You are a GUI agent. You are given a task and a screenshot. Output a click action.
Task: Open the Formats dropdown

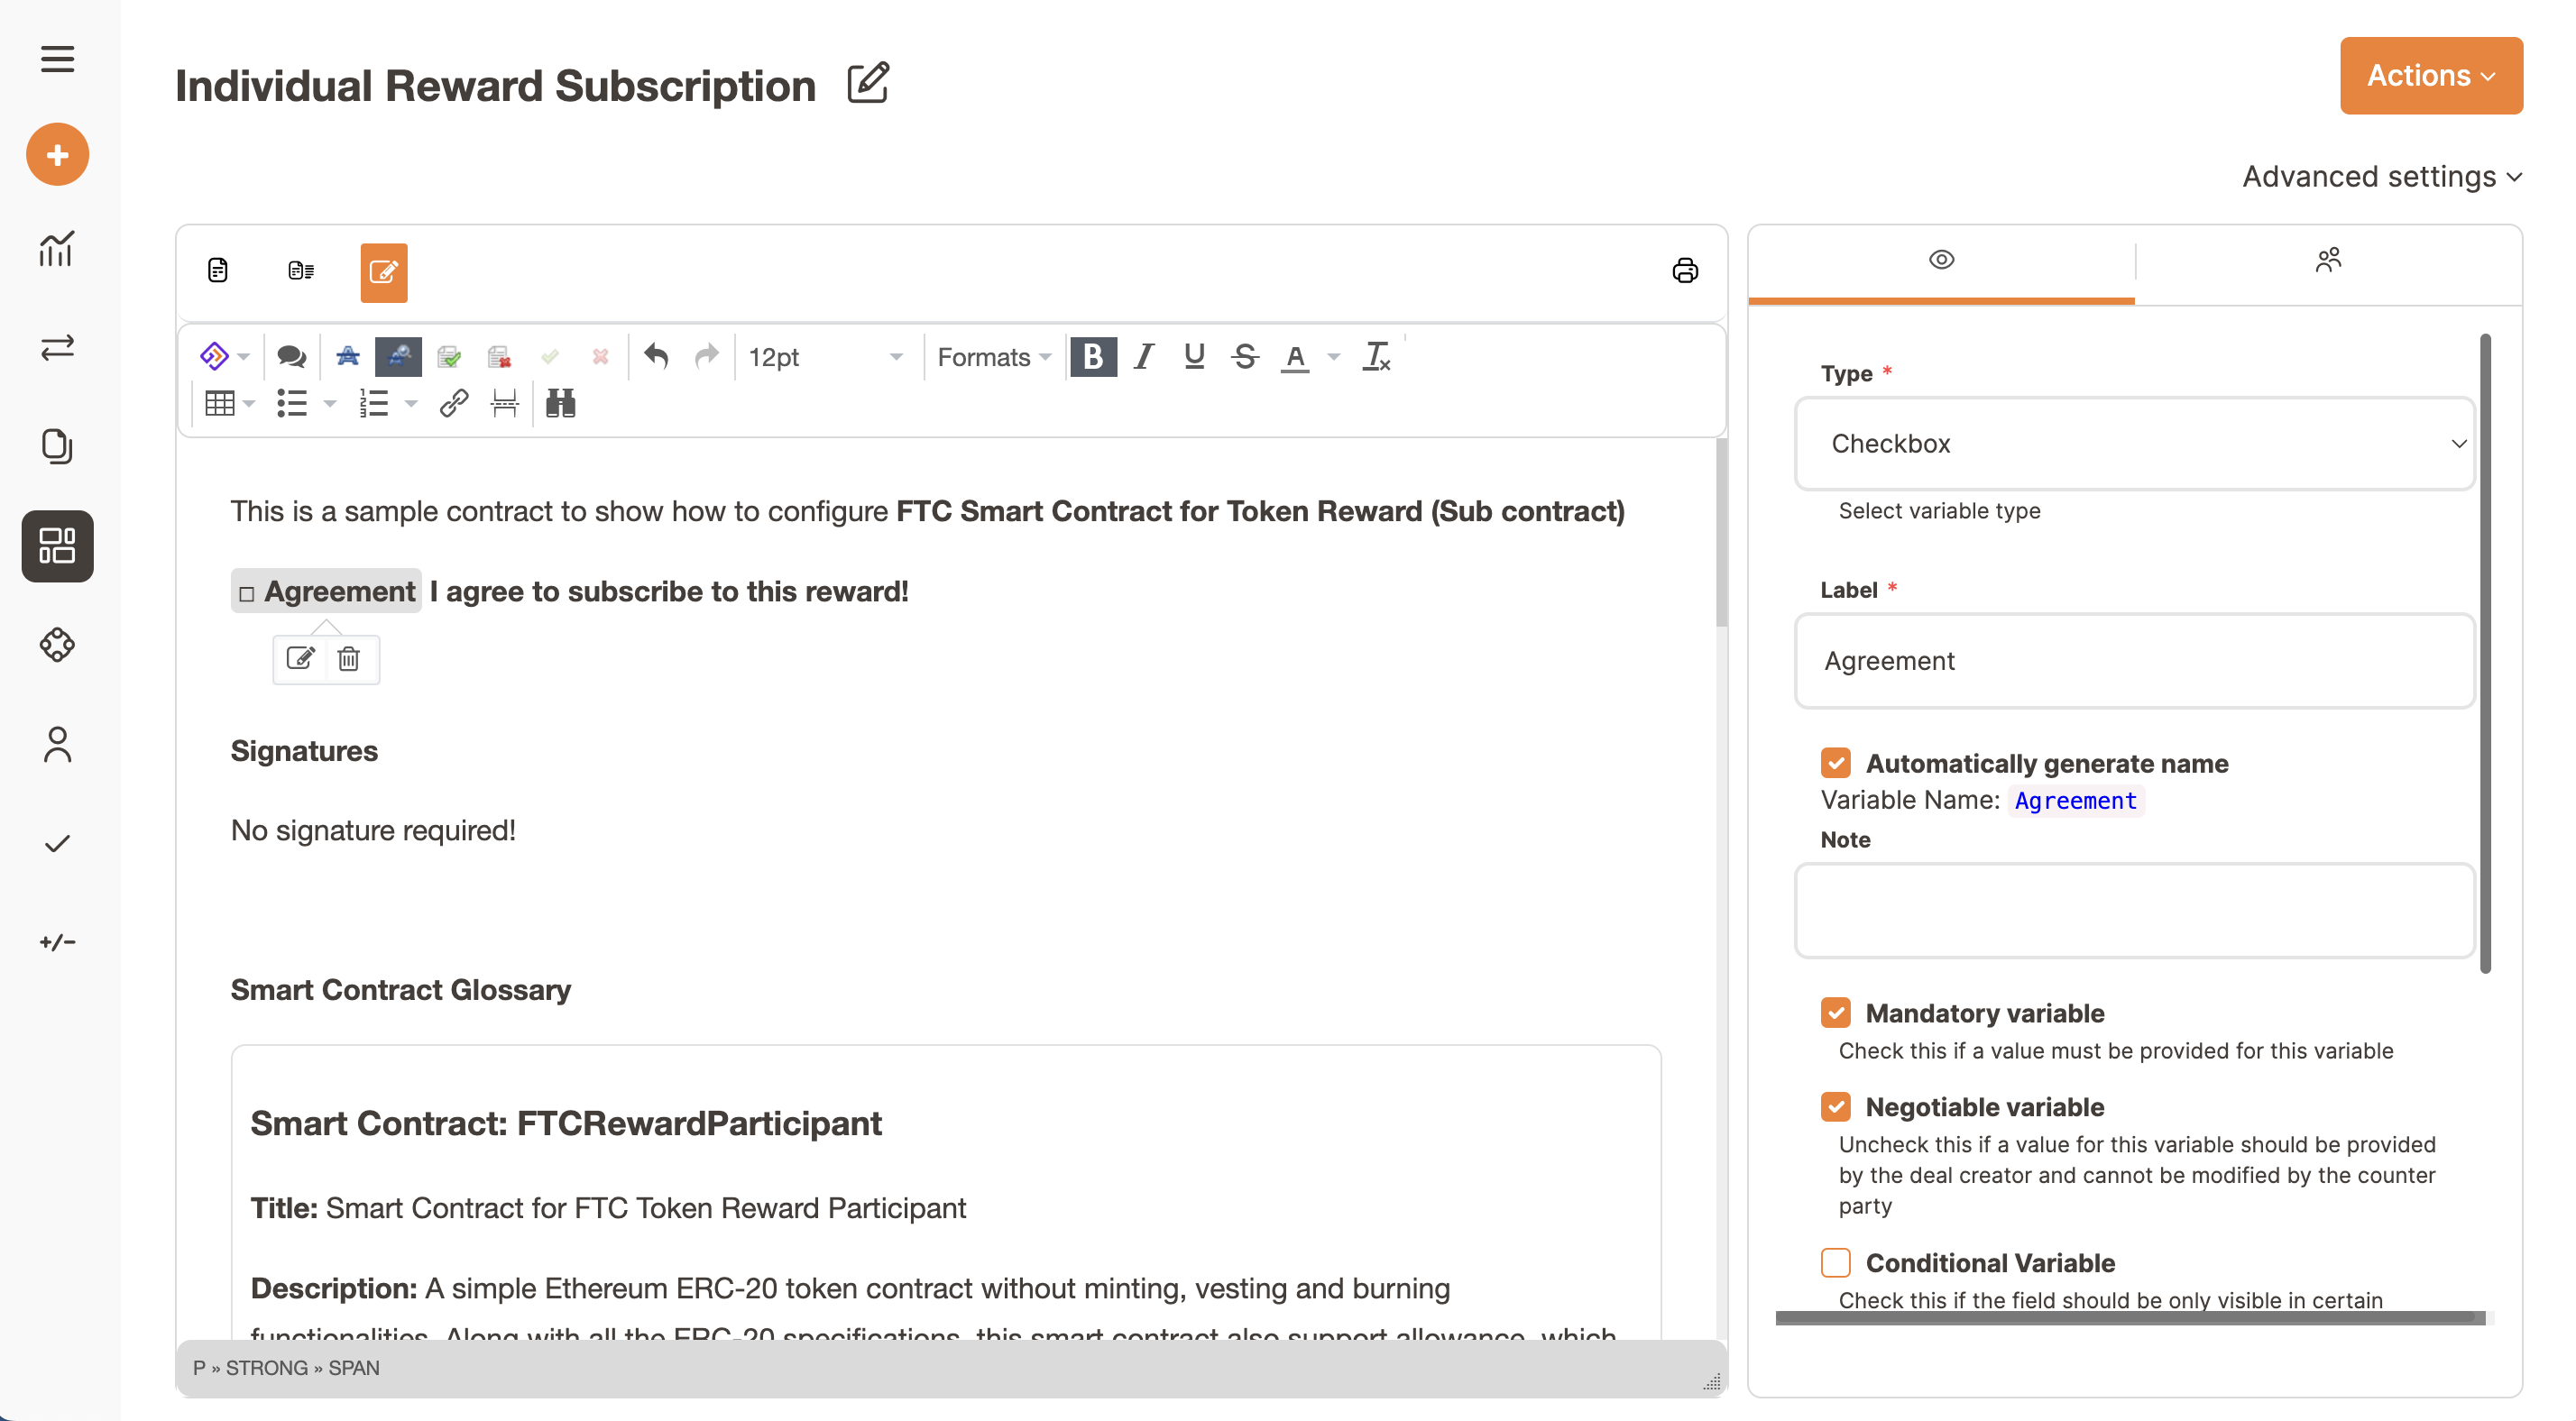(993, 356)
